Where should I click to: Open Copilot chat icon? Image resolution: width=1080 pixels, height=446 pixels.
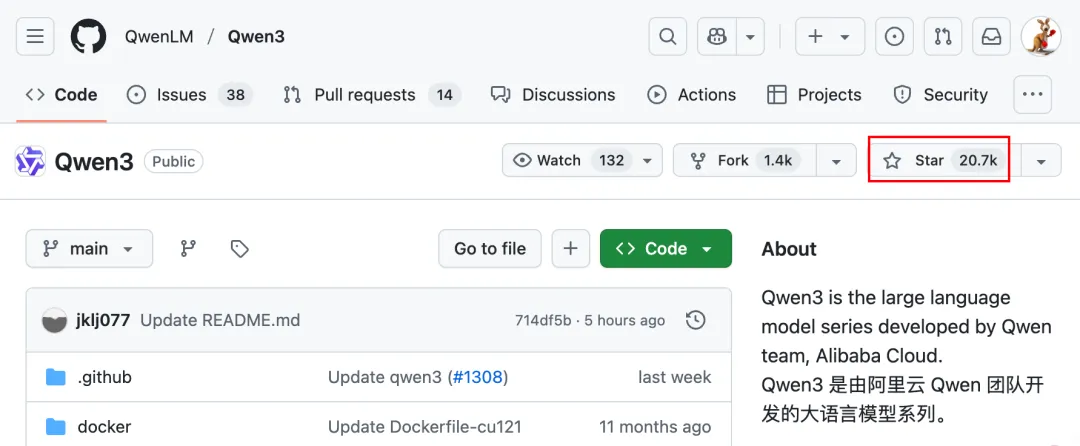[717, 36]
